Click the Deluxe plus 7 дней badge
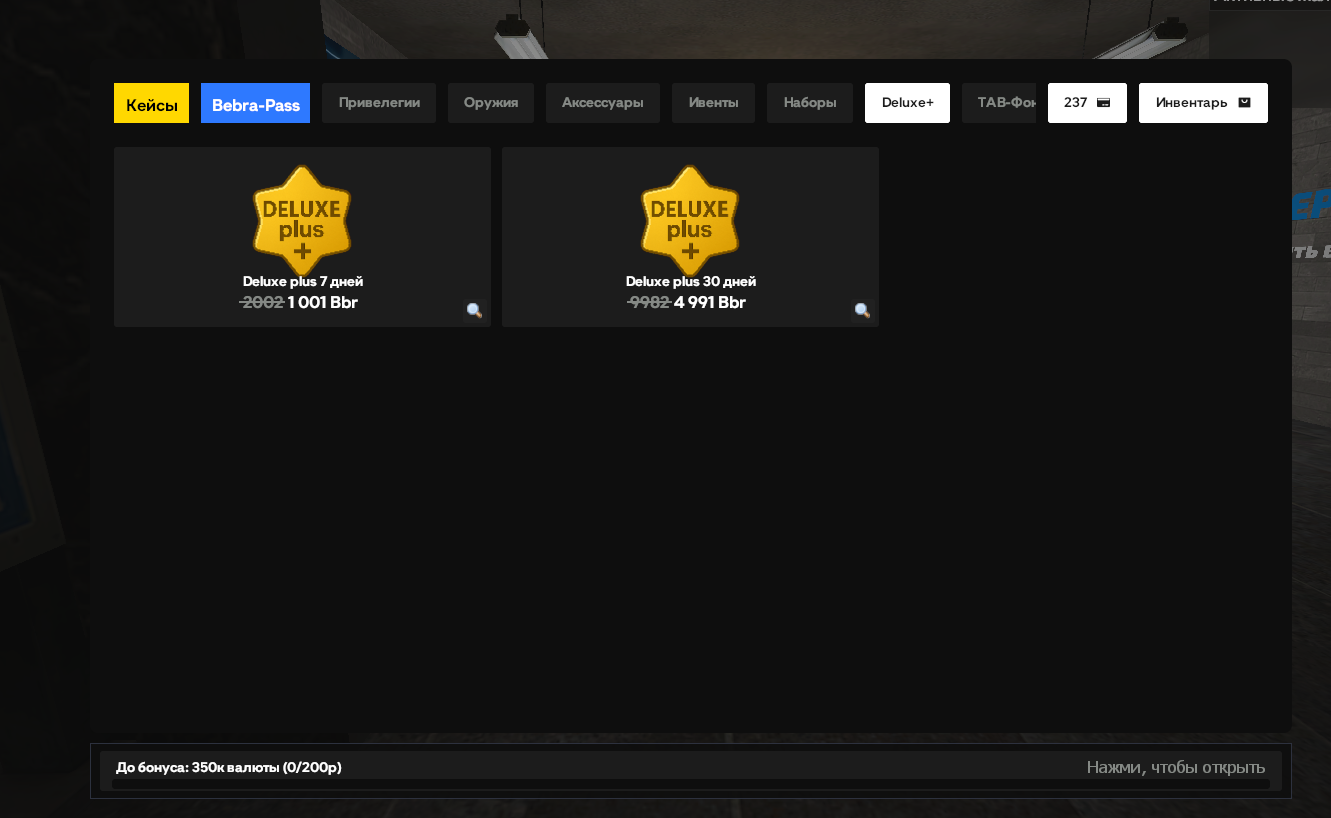Screen dimensions: 1331x818 coord(302,220)
